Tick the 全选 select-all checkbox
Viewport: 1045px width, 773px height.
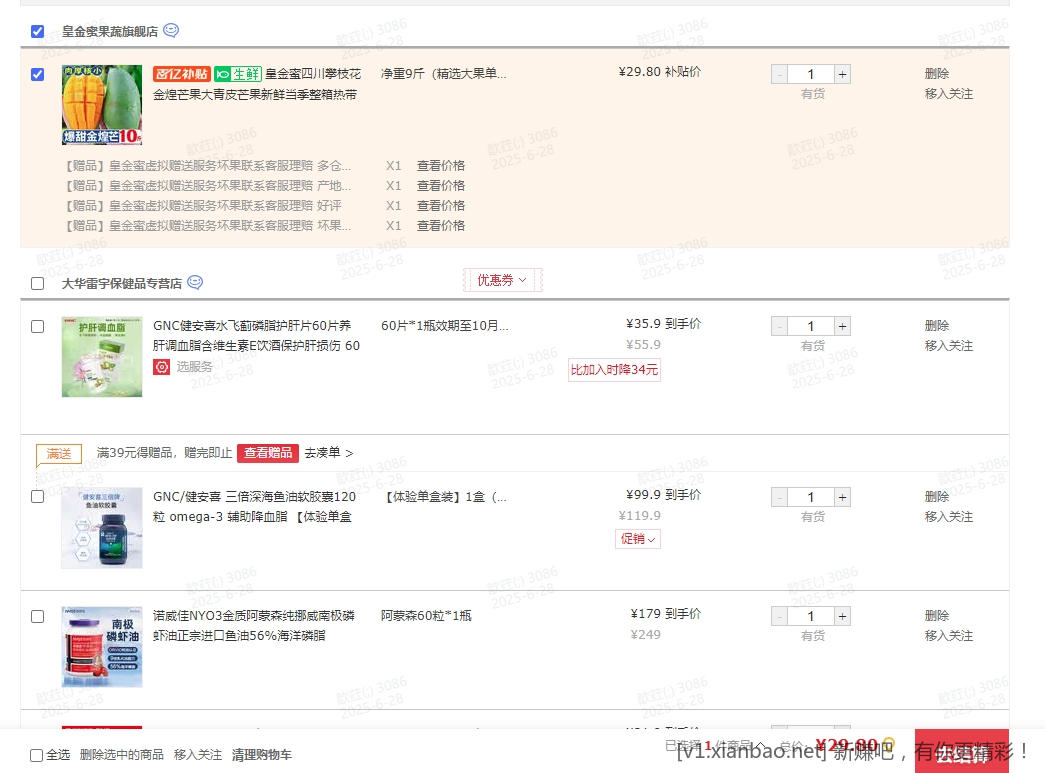37,755
